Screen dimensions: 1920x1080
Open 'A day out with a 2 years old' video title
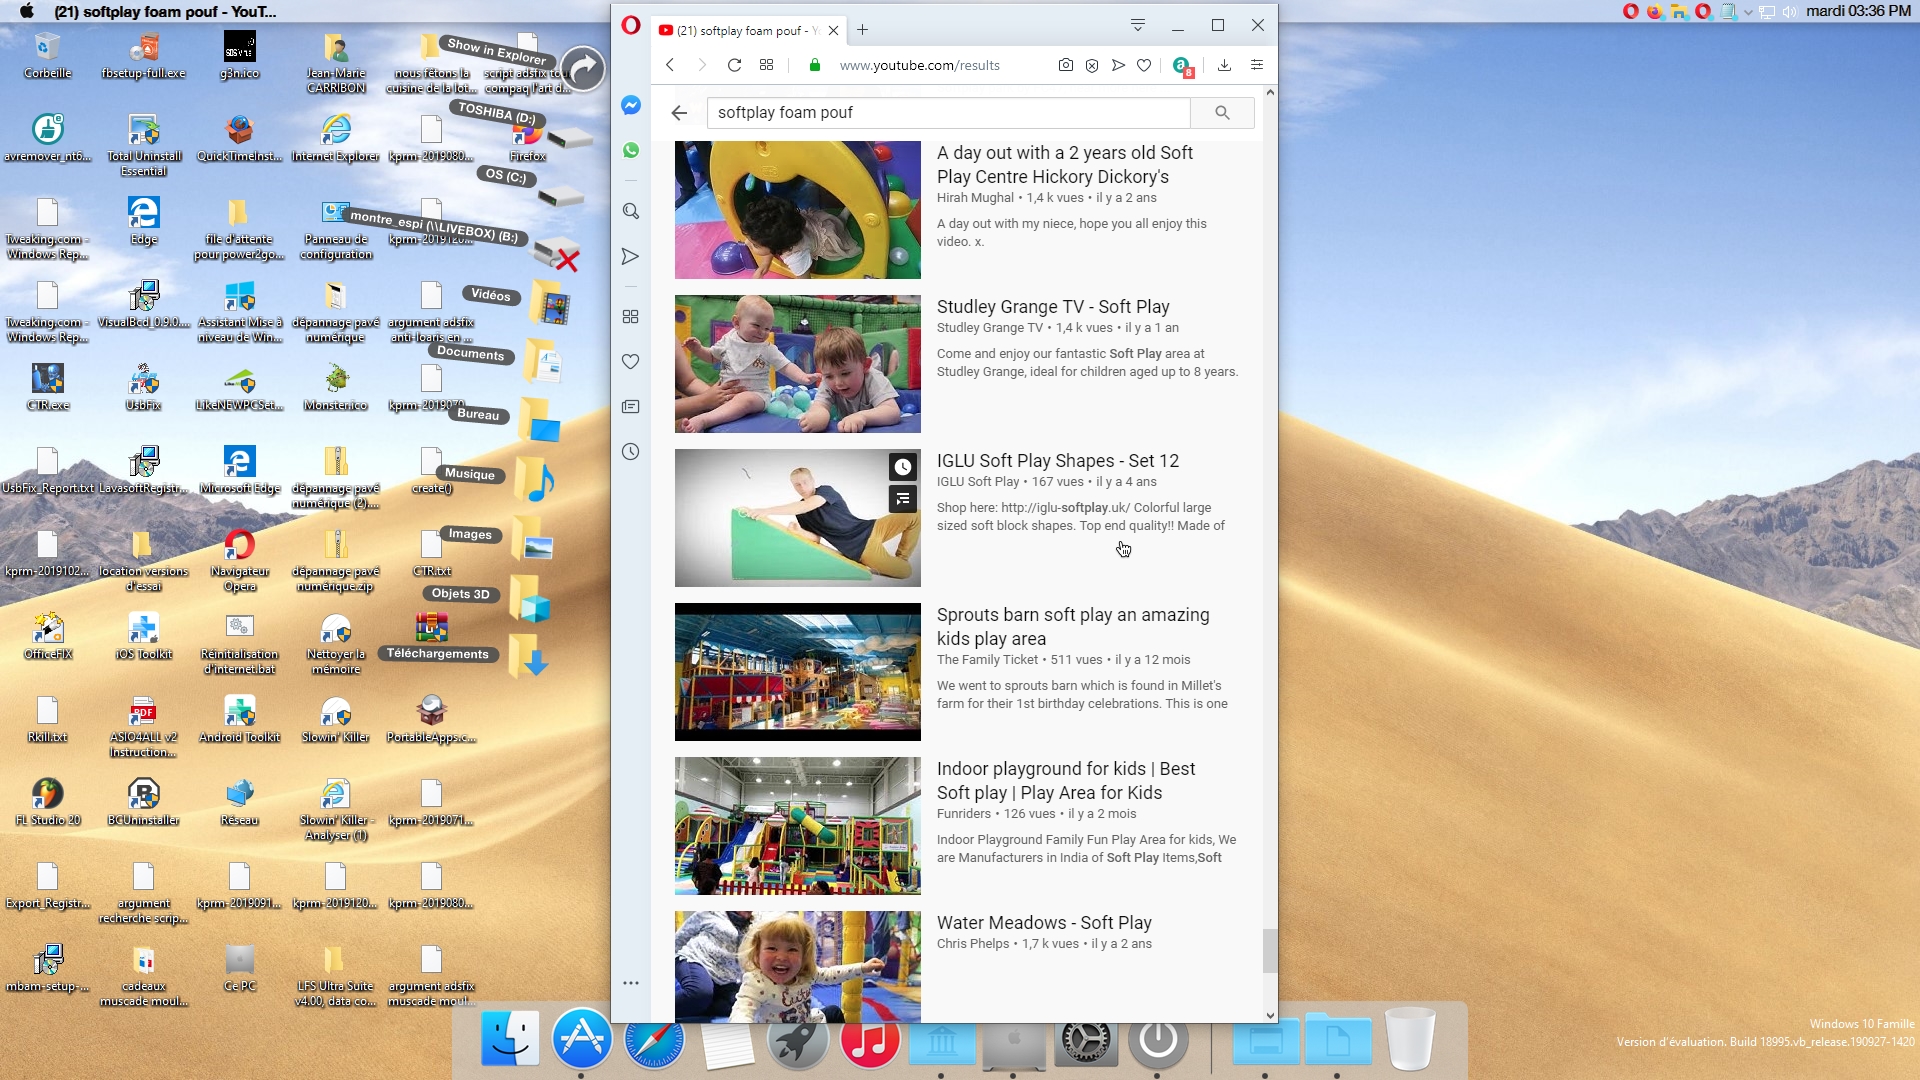pyautogui.click(x=1065, y=165)
